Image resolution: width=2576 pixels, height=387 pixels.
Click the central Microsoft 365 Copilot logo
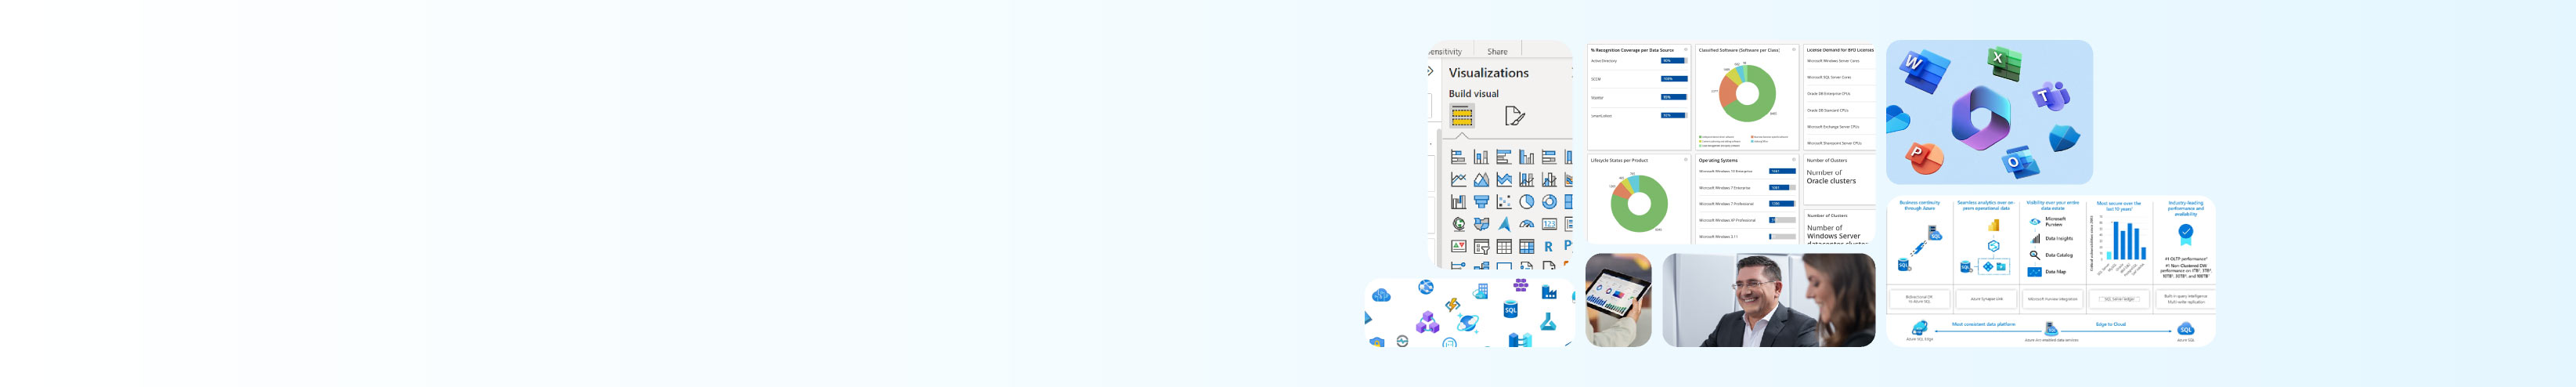pos(1980,118)
